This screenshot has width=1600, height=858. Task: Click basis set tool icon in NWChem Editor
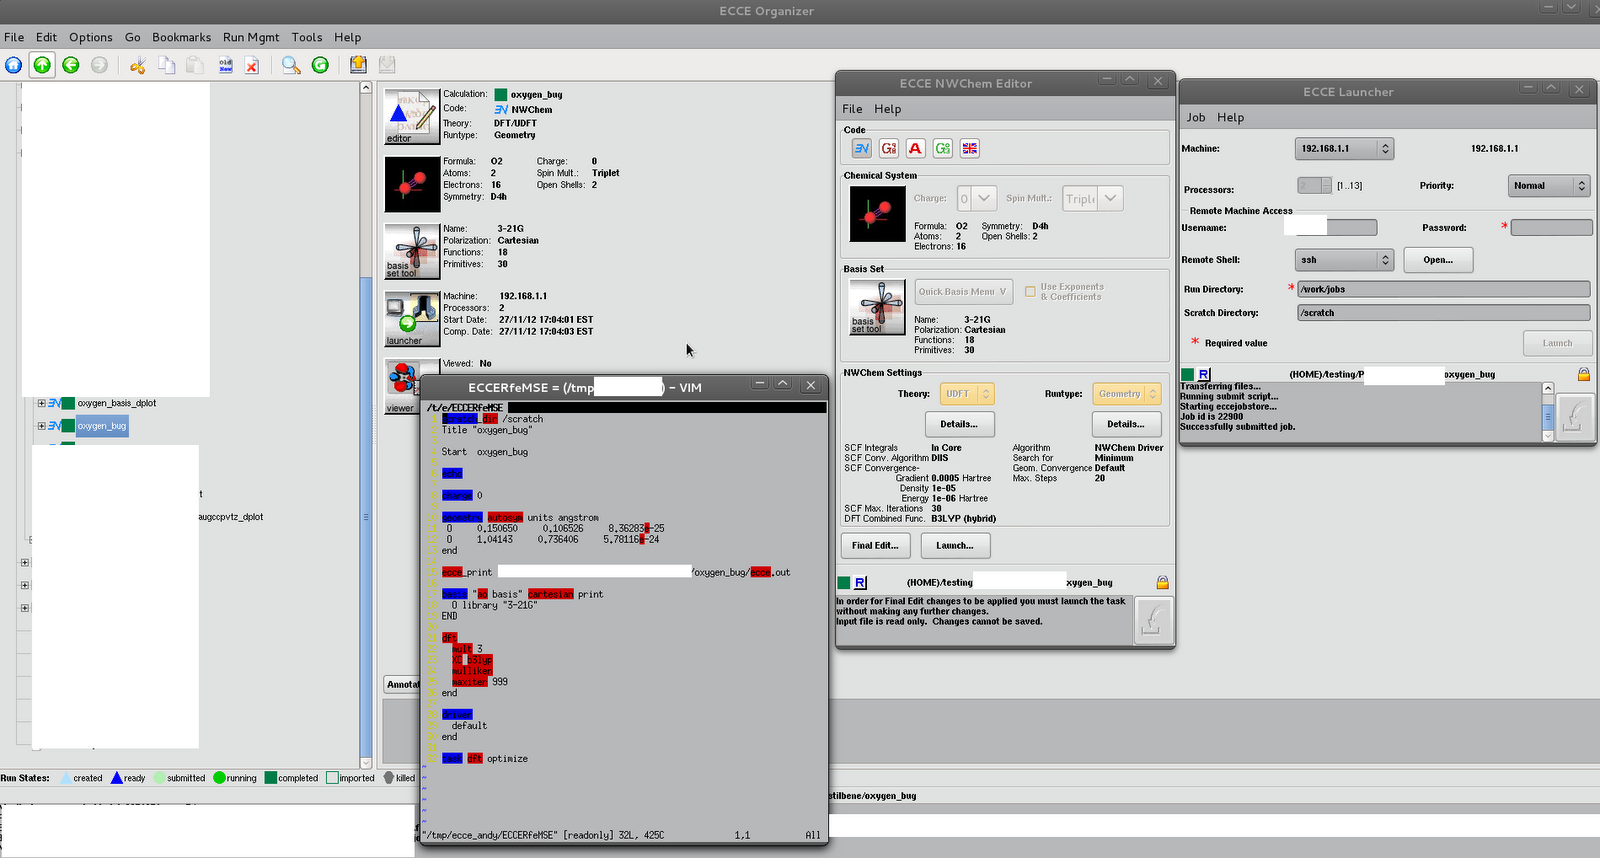point(877,307)
